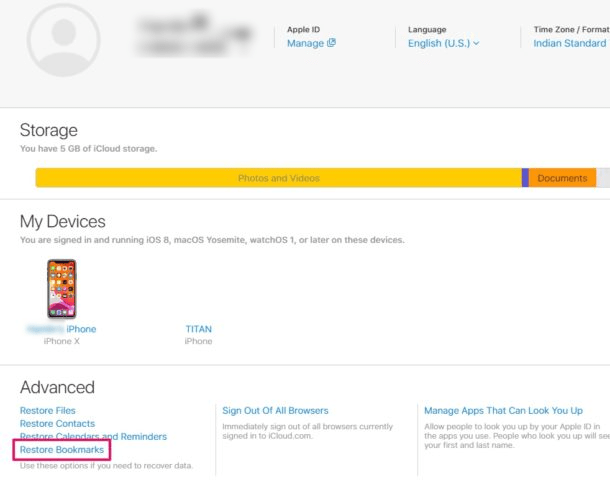The height and width of the screenshot is (492, 610).
Task: Expand the English (U.S.) language dropdown
Action: pos(443,43)
